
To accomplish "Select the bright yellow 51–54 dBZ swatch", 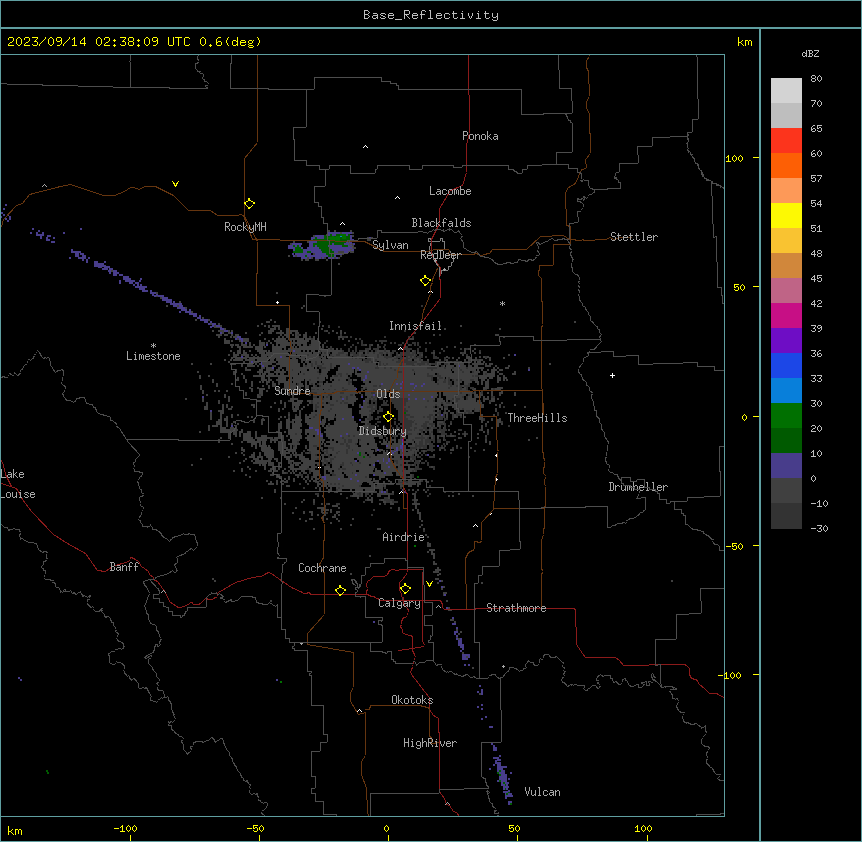I will (x=786, y=215).
